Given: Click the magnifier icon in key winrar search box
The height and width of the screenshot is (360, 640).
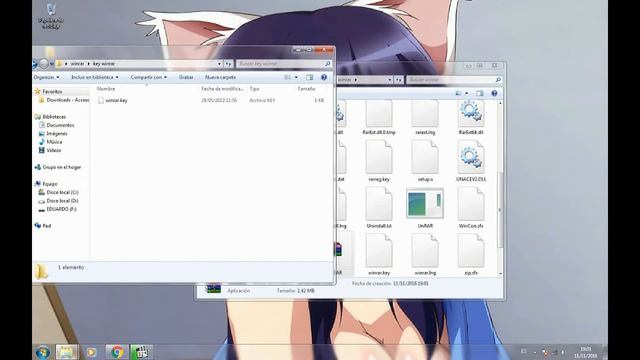Looking at the screenshot, I should point(327,64).
